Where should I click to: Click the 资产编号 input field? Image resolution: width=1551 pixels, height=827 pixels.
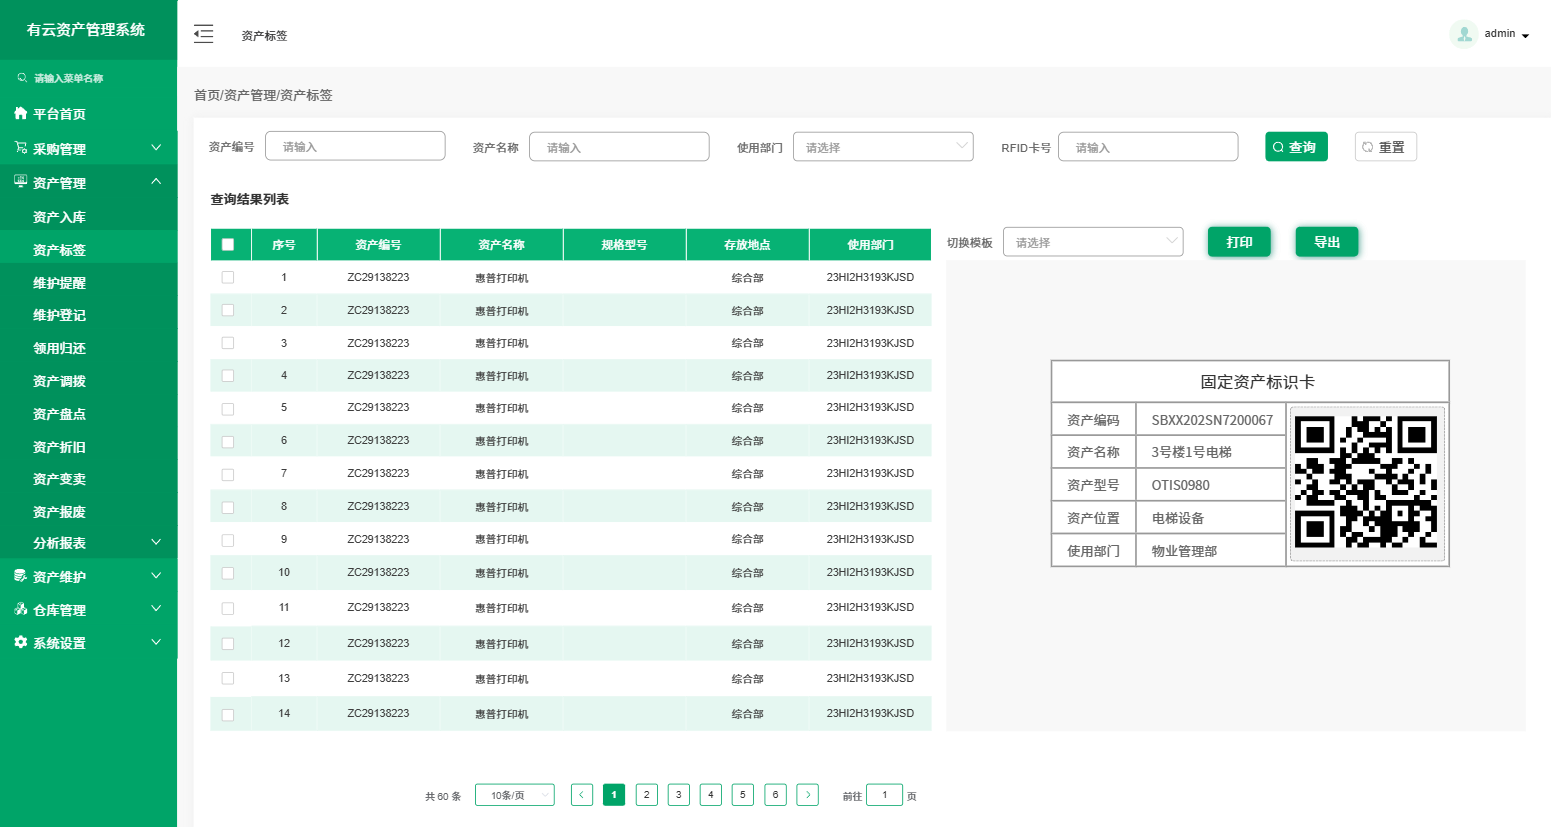(355, 147)
